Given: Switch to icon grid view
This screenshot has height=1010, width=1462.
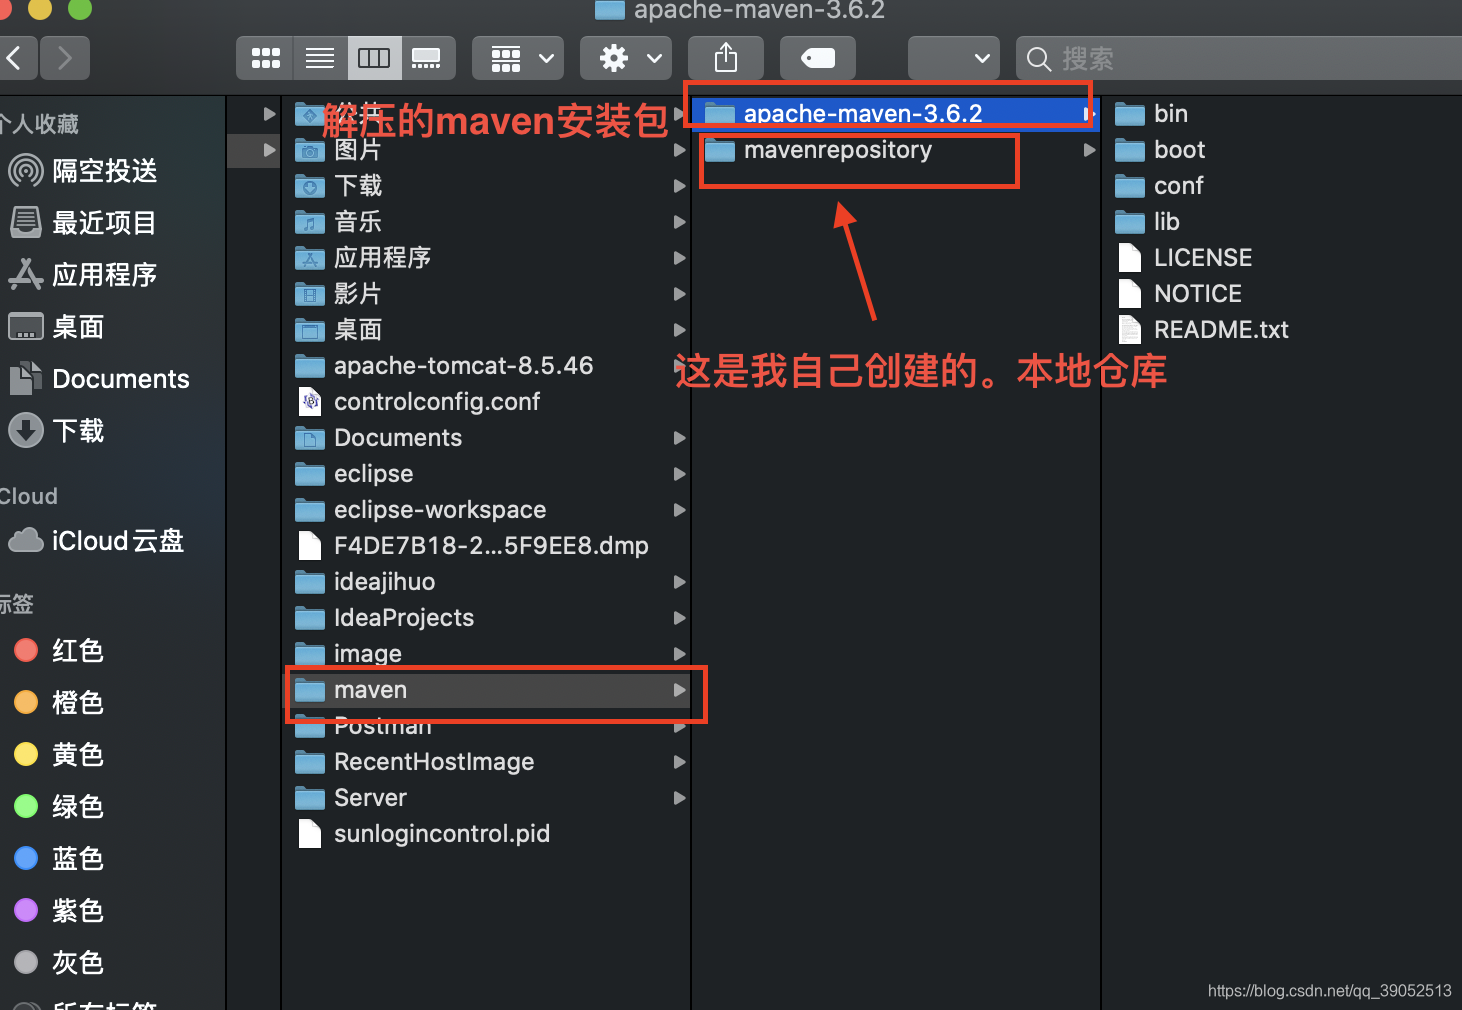Looking at the screenshot, I should [265, 58].
